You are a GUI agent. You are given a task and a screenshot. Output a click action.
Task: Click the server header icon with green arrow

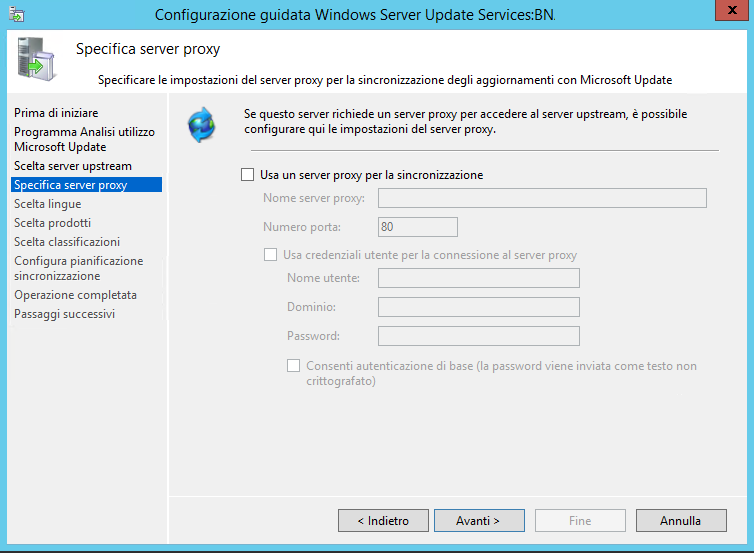[x=36, y=59]
